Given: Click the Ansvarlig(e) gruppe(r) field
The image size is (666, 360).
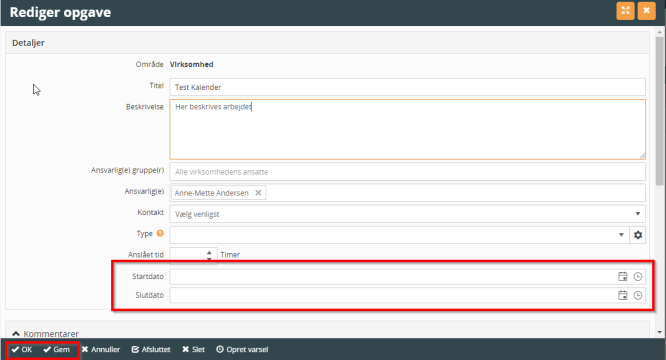Looking at the screenshot, I should pyautogui.click(x=407, y=172).
